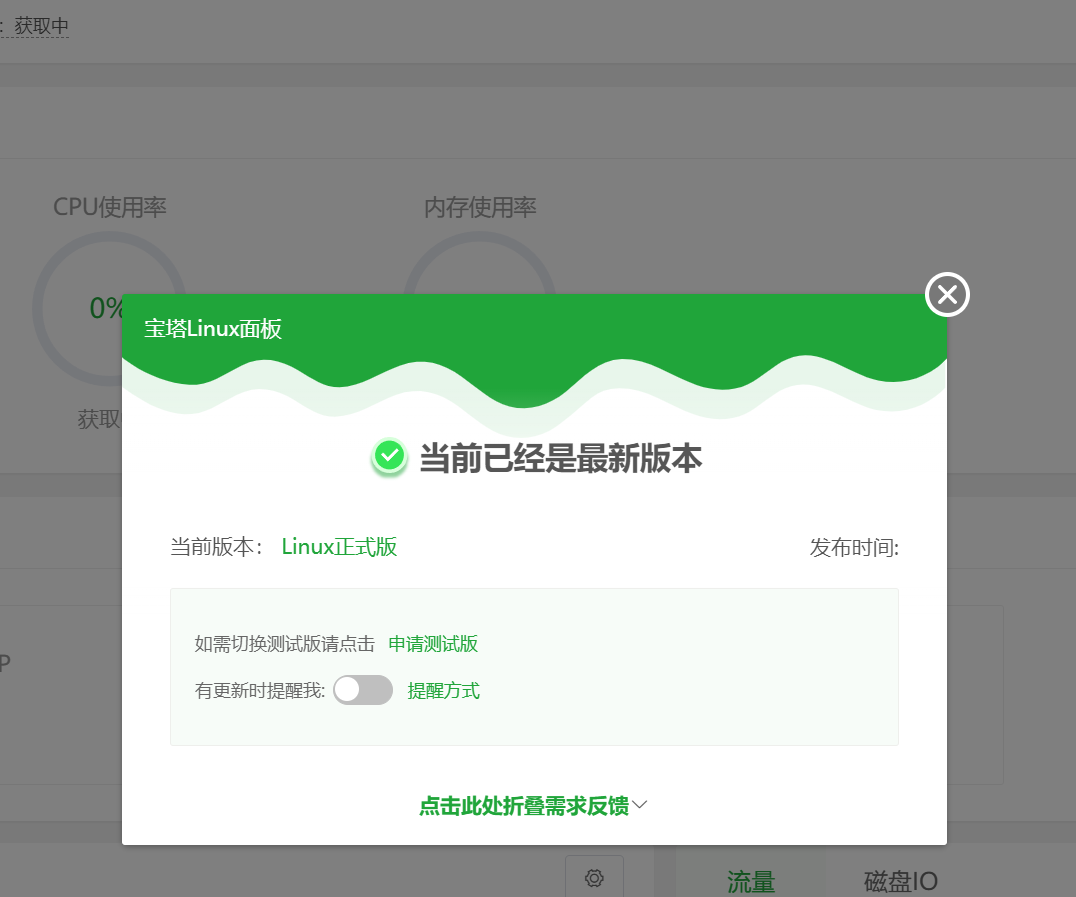Collapse 点击此处折叠需求反馈 section
Image resolution: width=1076 pixels, height=897 pixels.
tap(533, 805)
